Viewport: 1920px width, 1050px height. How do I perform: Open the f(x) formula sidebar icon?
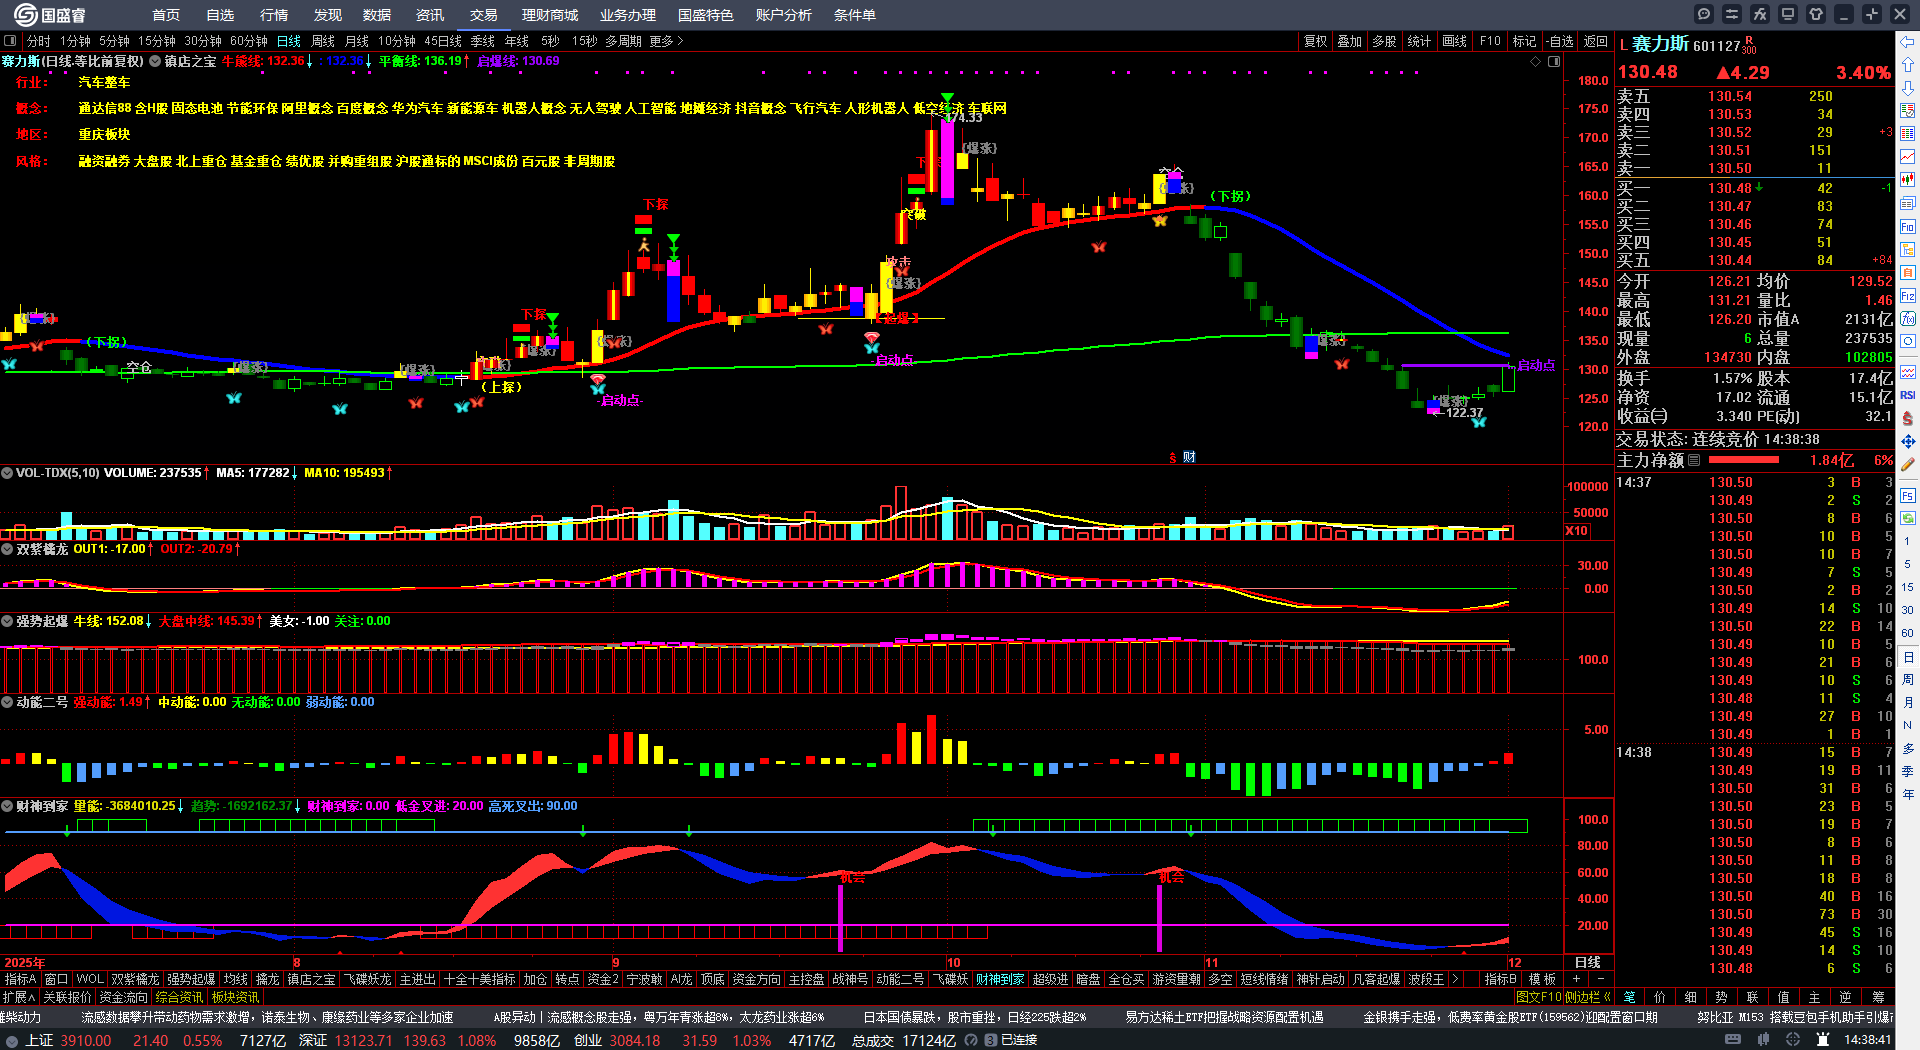(1908, 319)
